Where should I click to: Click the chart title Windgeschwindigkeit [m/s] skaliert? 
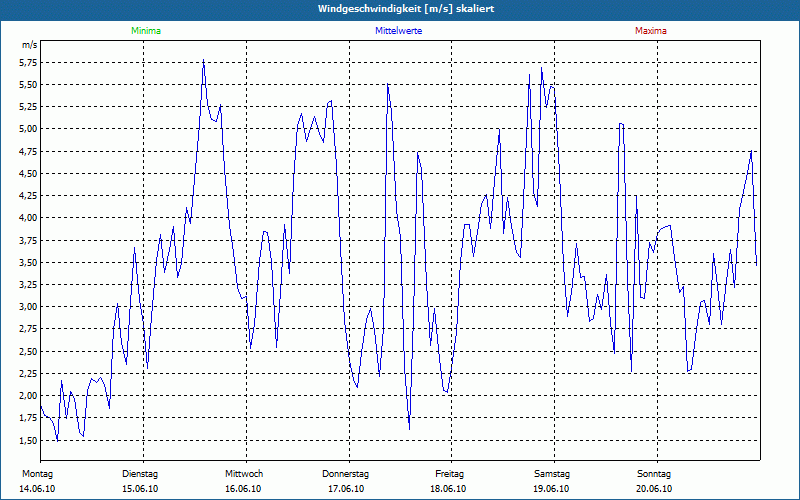tap(406, 9)
